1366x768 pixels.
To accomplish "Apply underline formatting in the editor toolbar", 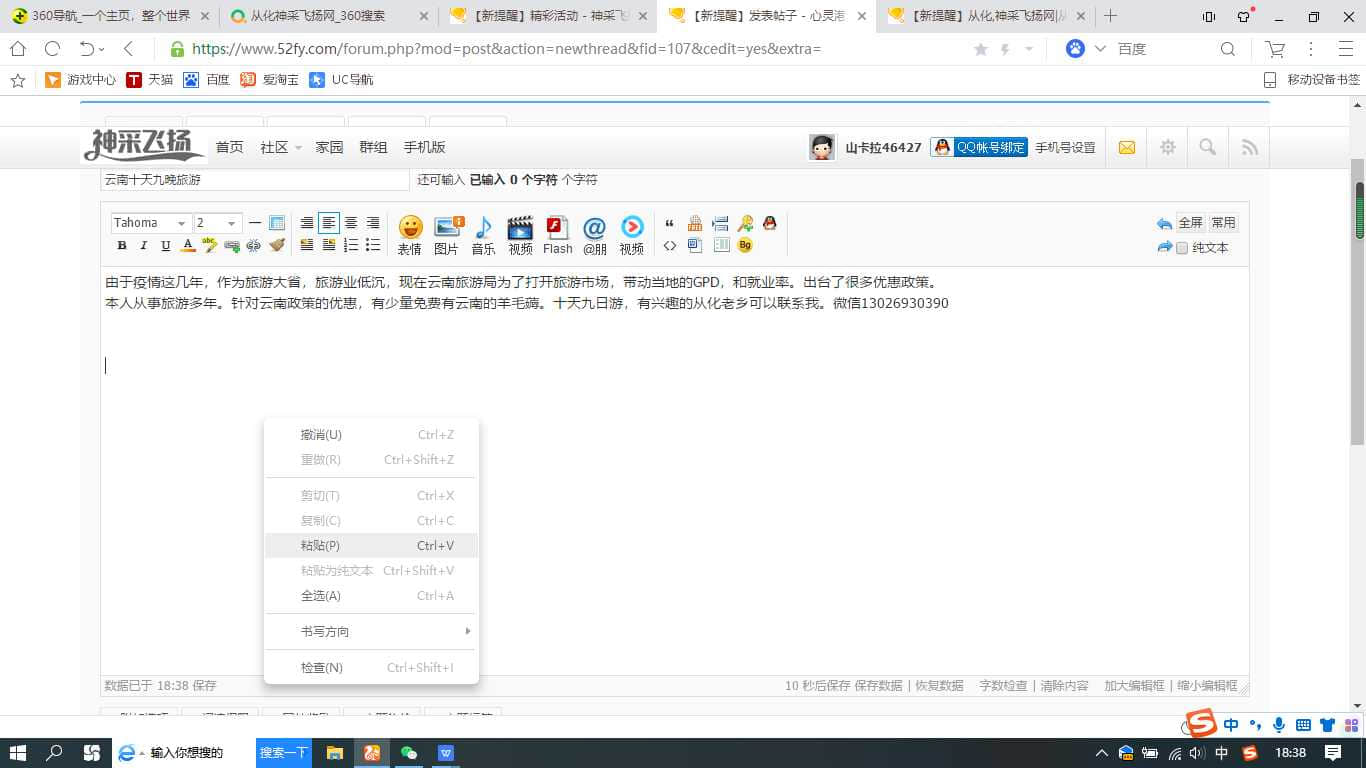I will pyautogui.click(x=166, y=246).
